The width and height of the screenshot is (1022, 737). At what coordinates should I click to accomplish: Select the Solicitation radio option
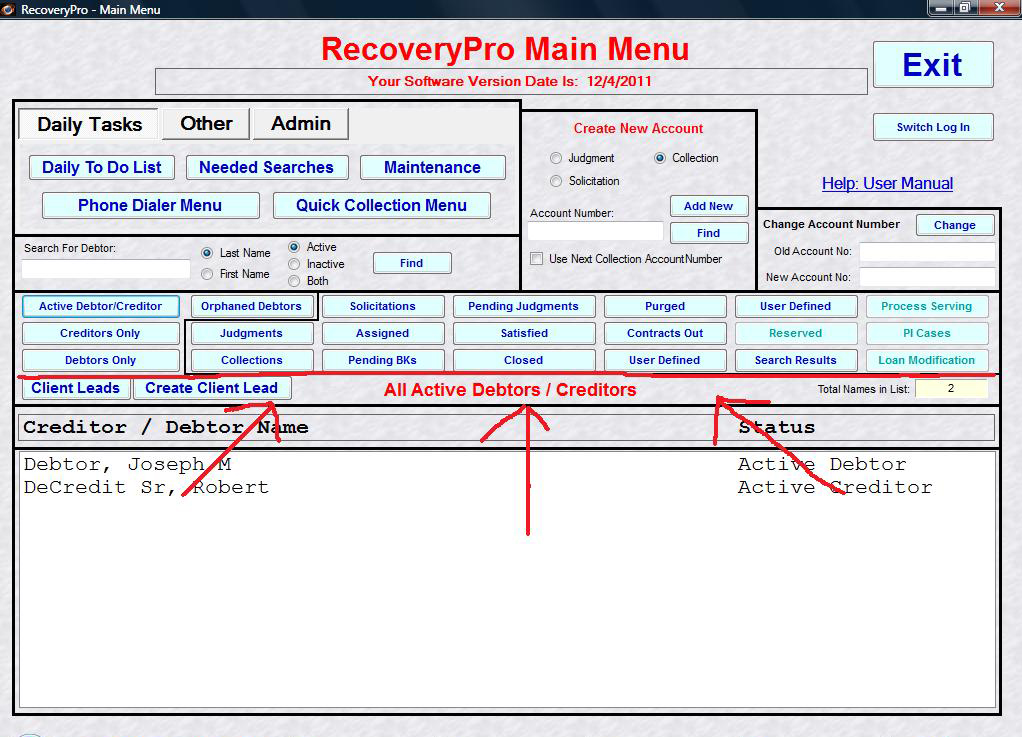point(556,181)
